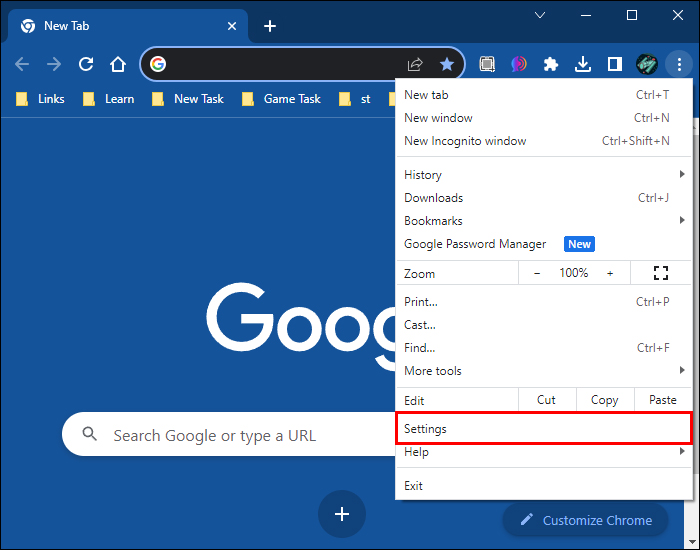
Task: Choose Cast... from the menu
Action: pos(544,325)
